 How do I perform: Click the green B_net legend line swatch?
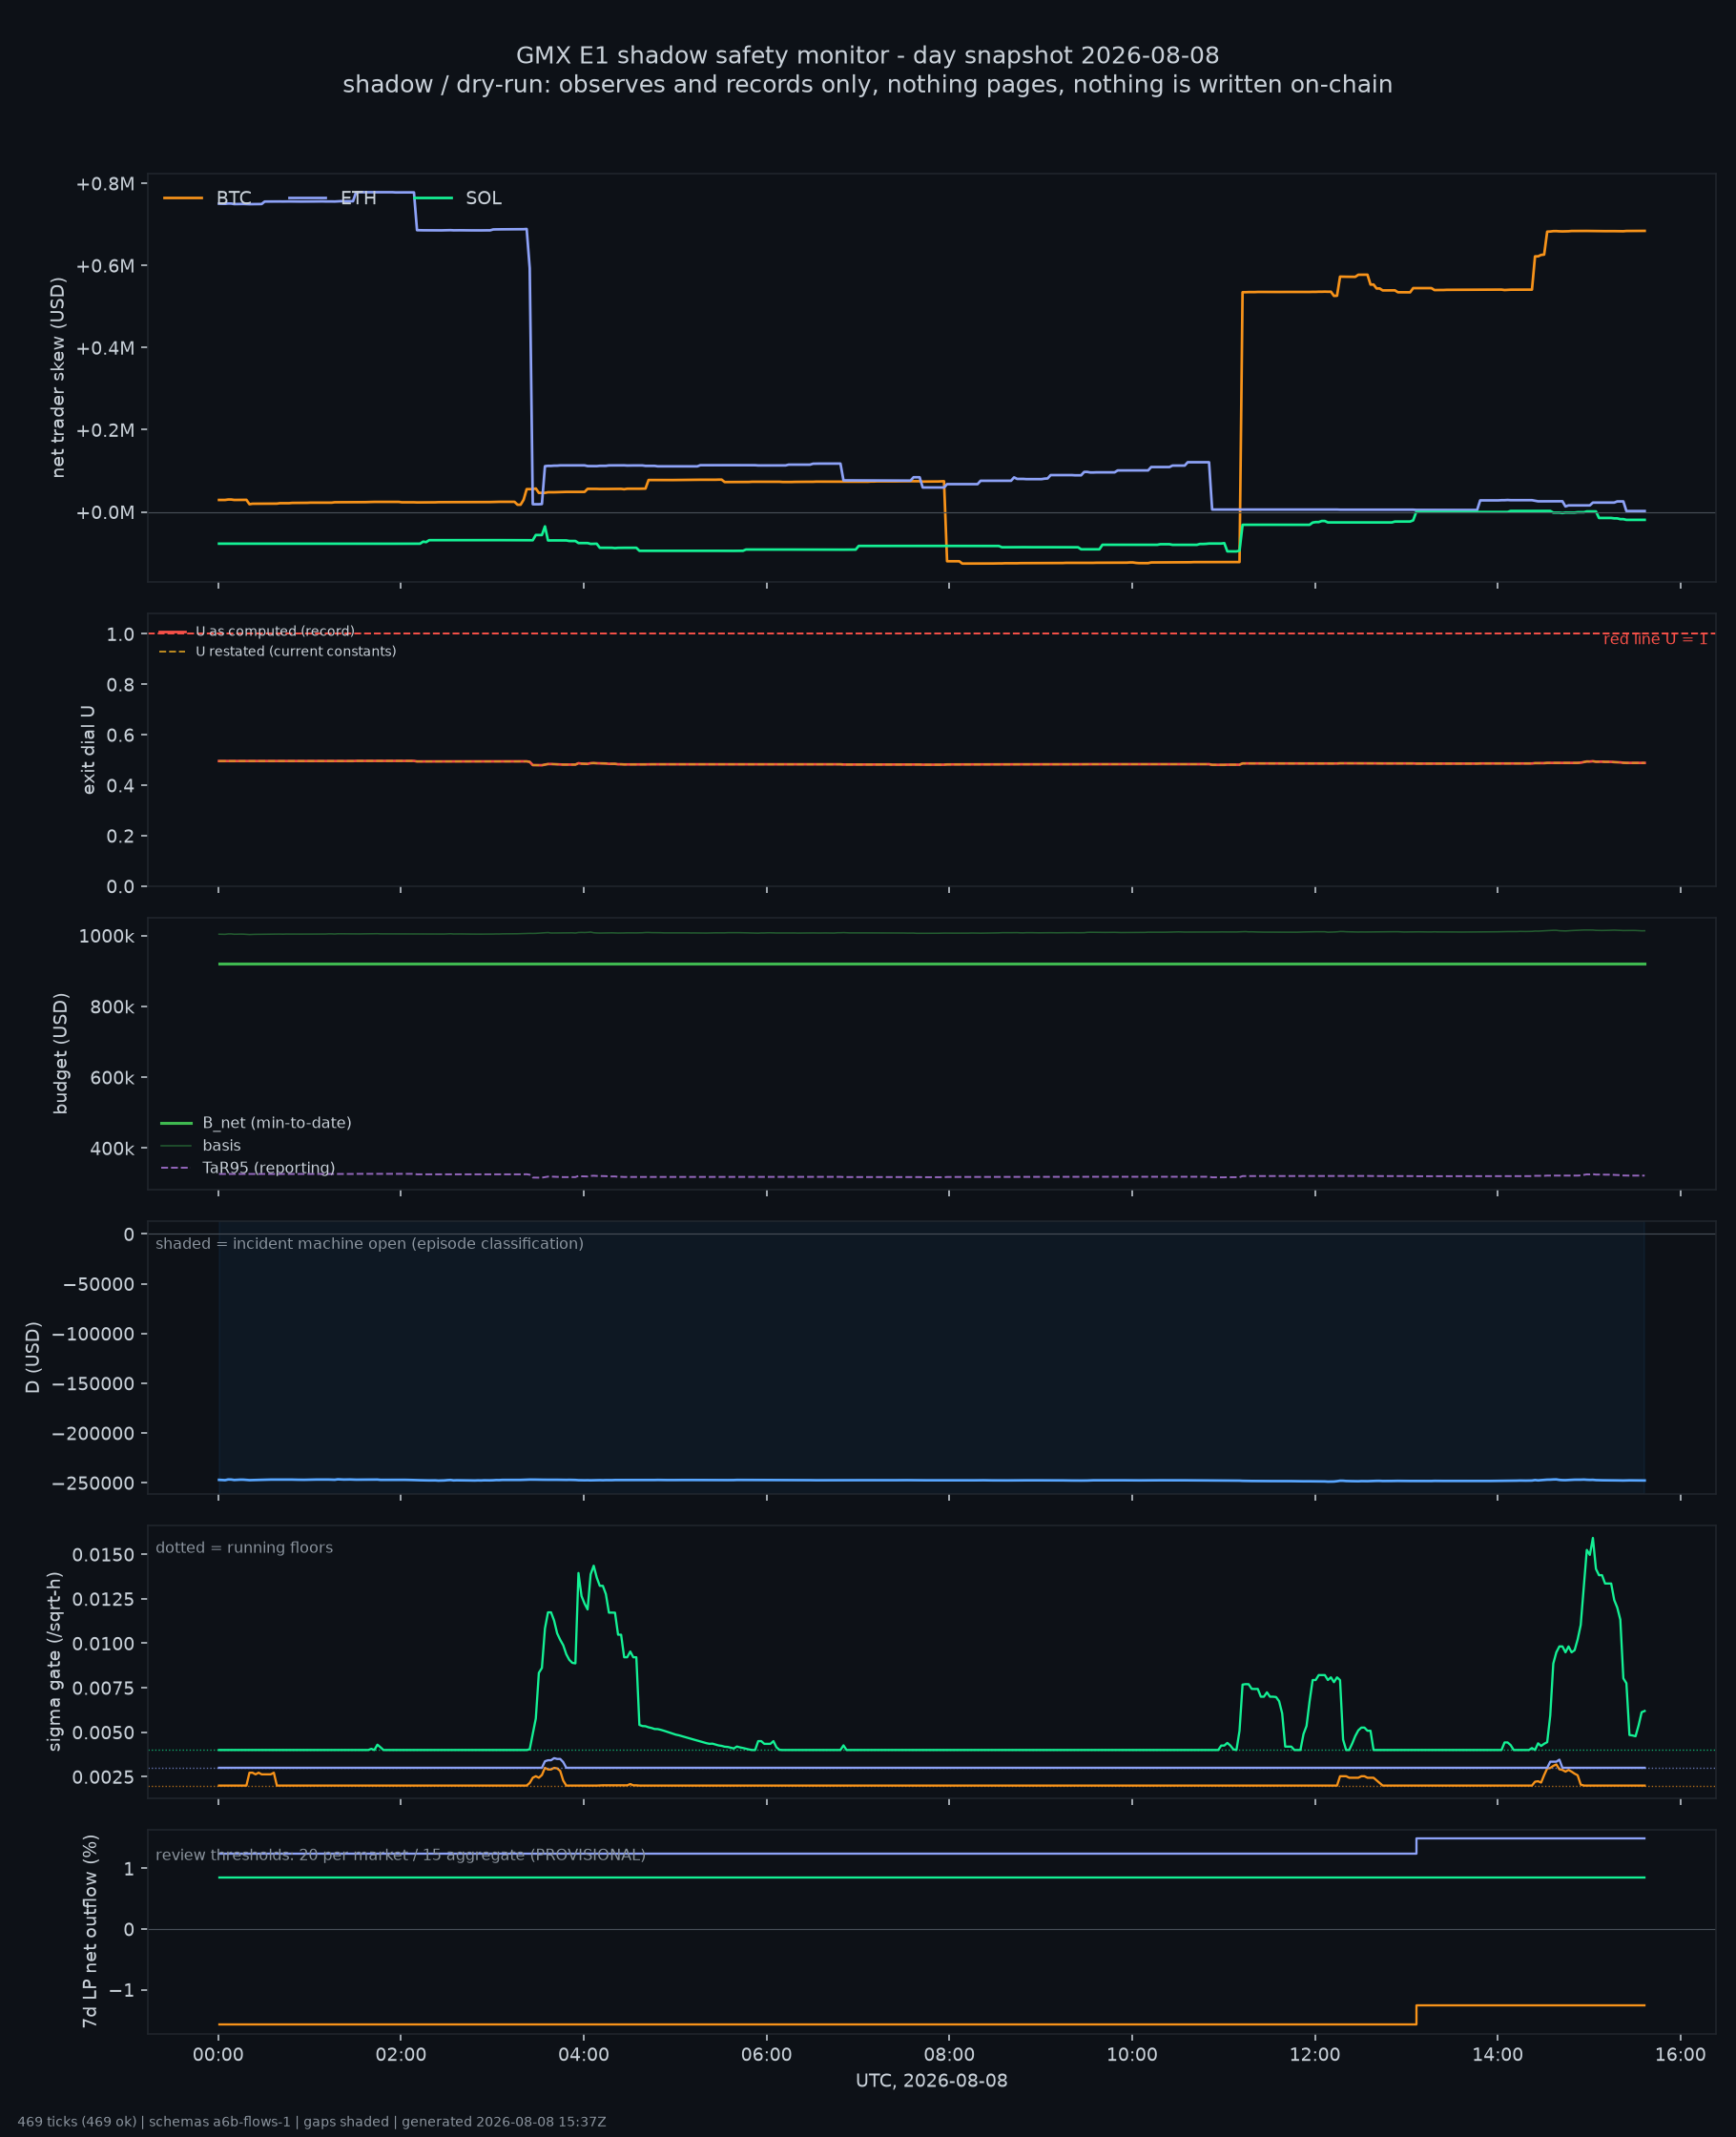click(176, 1123)
